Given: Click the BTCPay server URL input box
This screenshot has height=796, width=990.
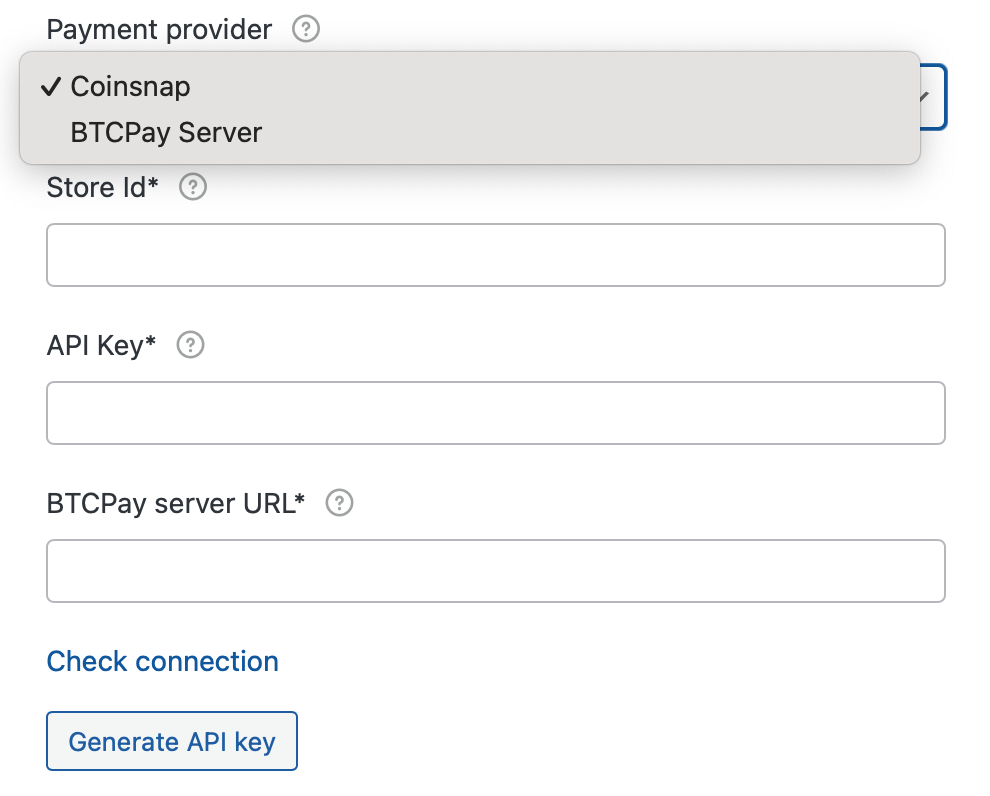Looking at the screenshot, I should (x=496, y=571).
